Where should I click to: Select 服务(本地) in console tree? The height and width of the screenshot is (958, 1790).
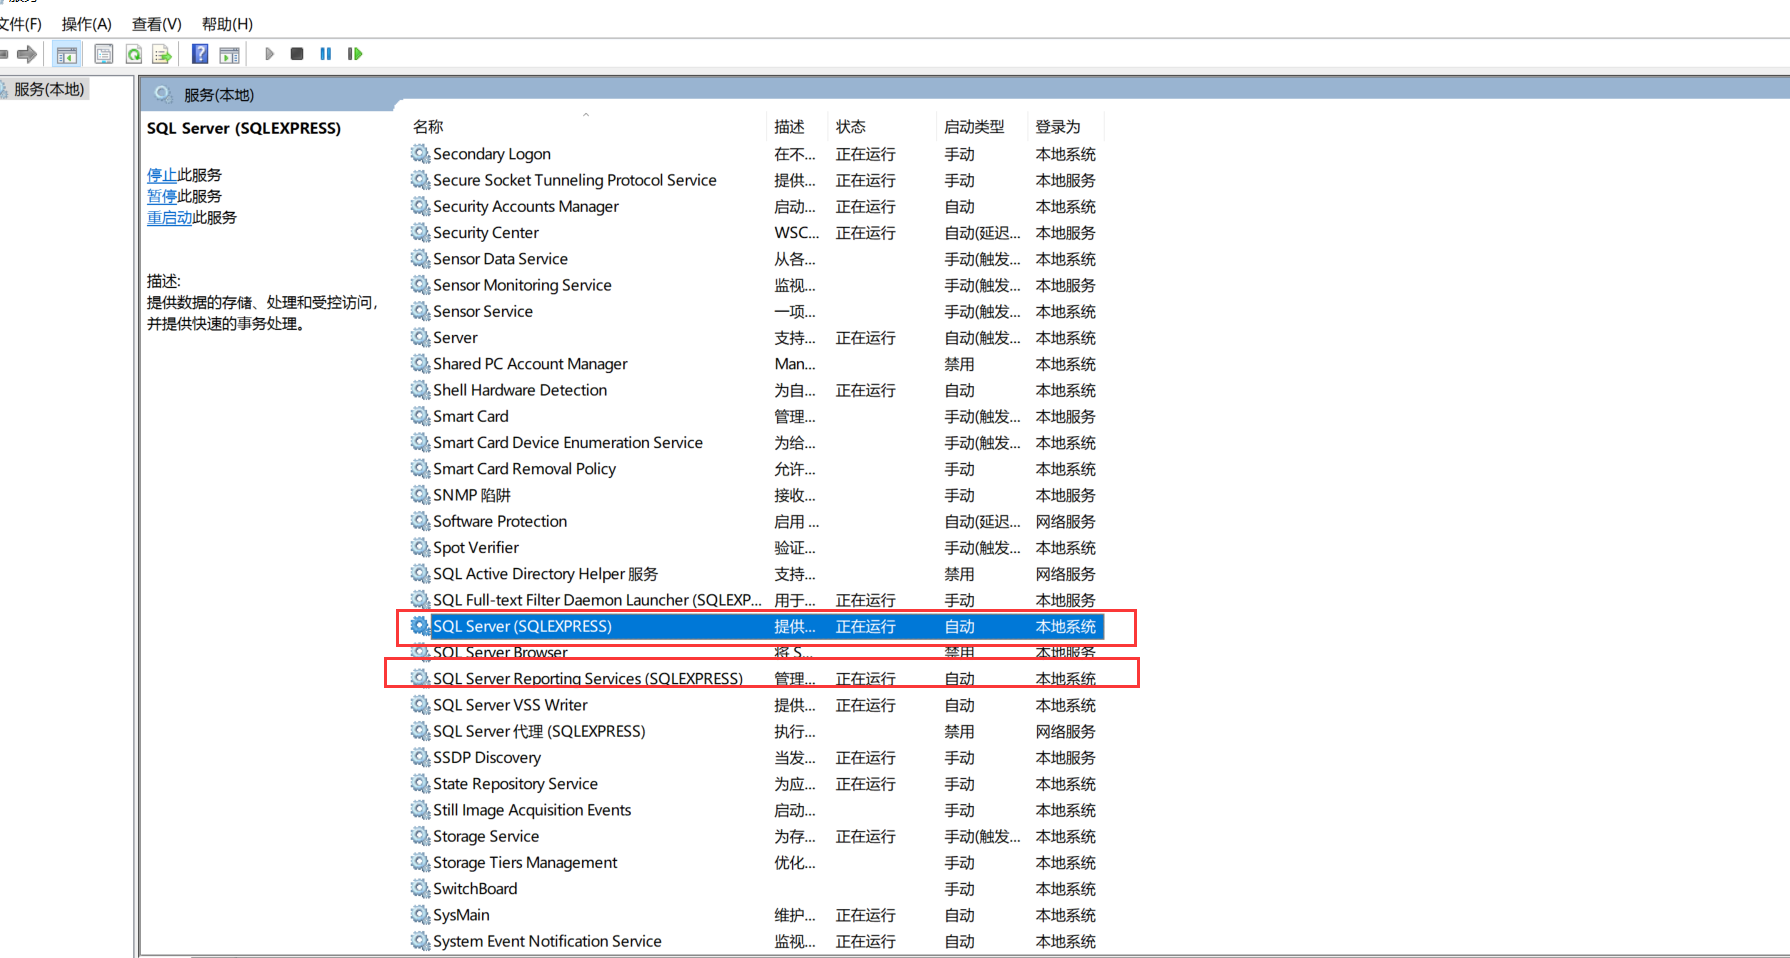tap(49, 89)
